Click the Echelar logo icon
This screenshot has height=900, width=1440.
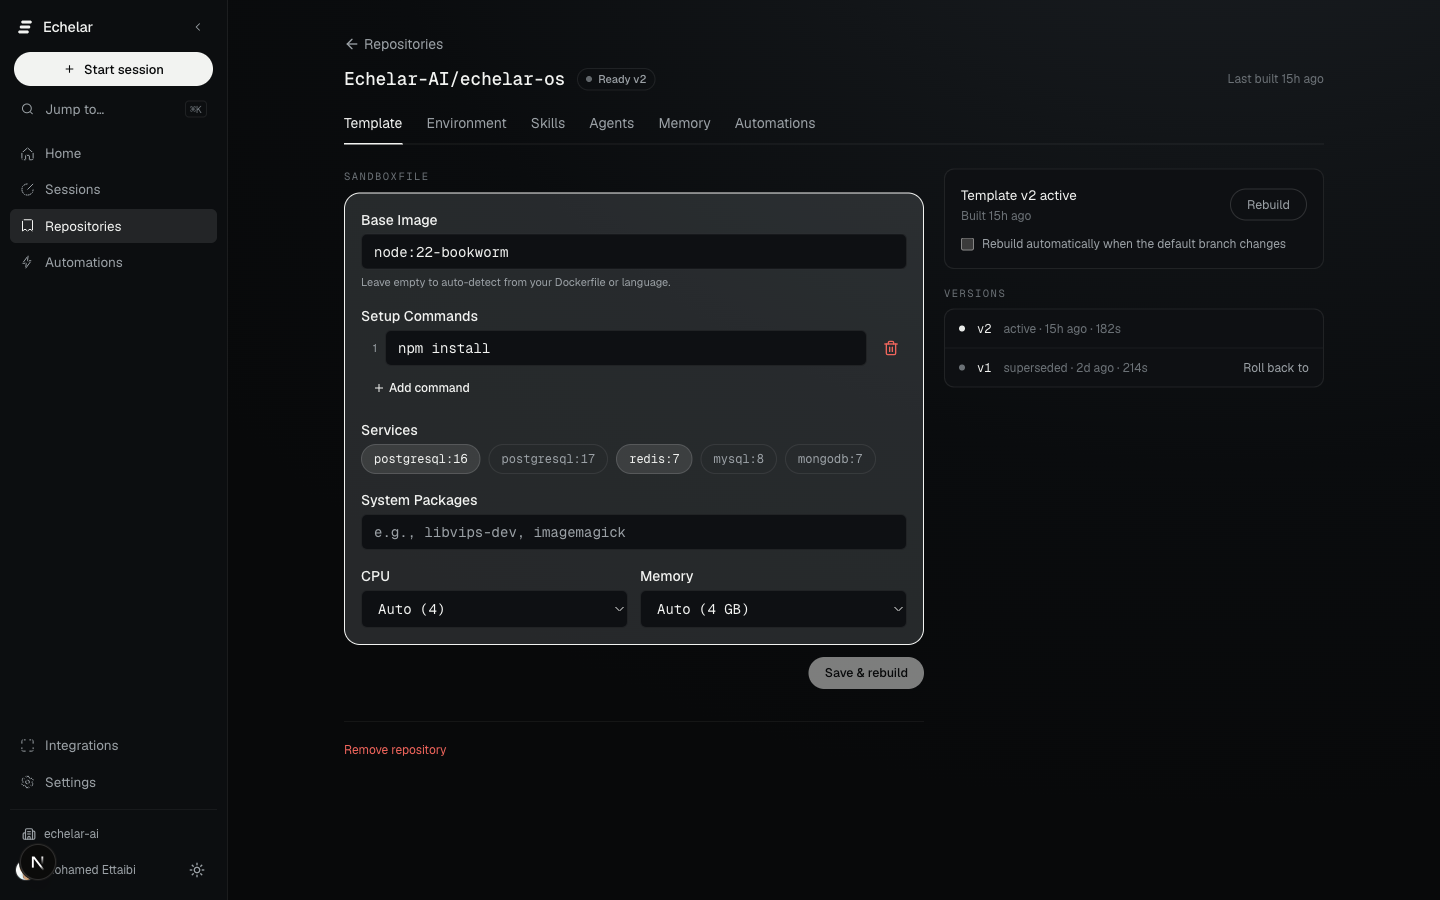tap(26, 27)
